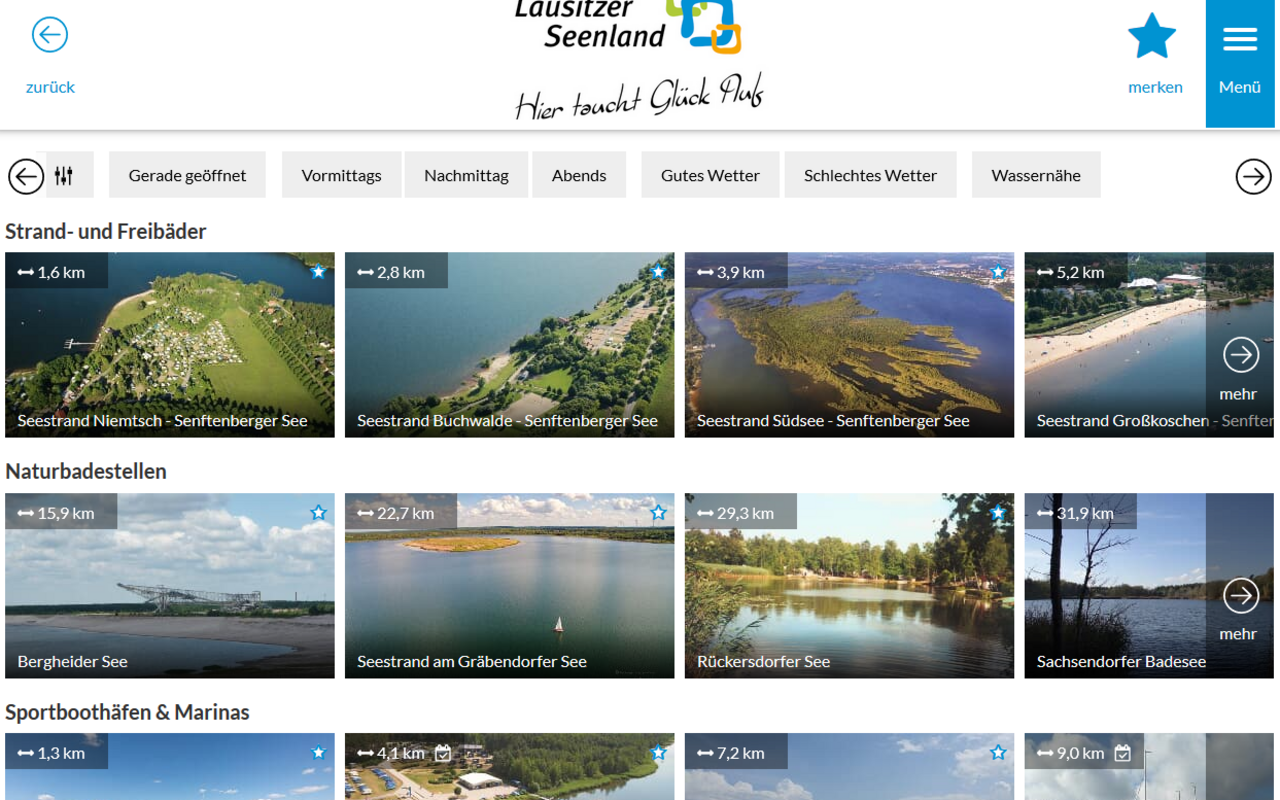1280x800 pixels.
Task: Select the Wassernähe filter
Action: [1036, 175]
